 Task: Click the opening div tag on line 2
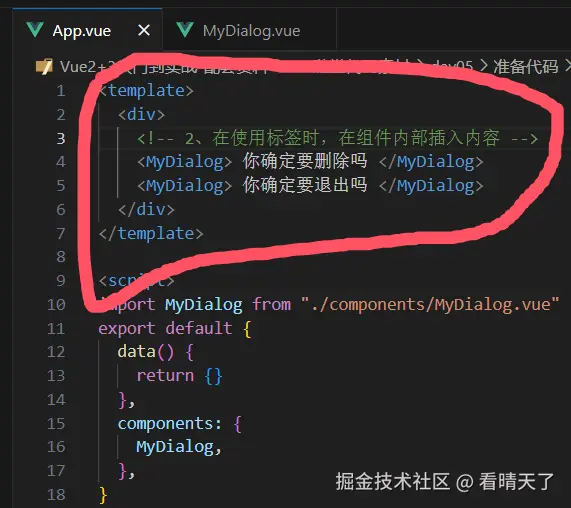point(141,115)
